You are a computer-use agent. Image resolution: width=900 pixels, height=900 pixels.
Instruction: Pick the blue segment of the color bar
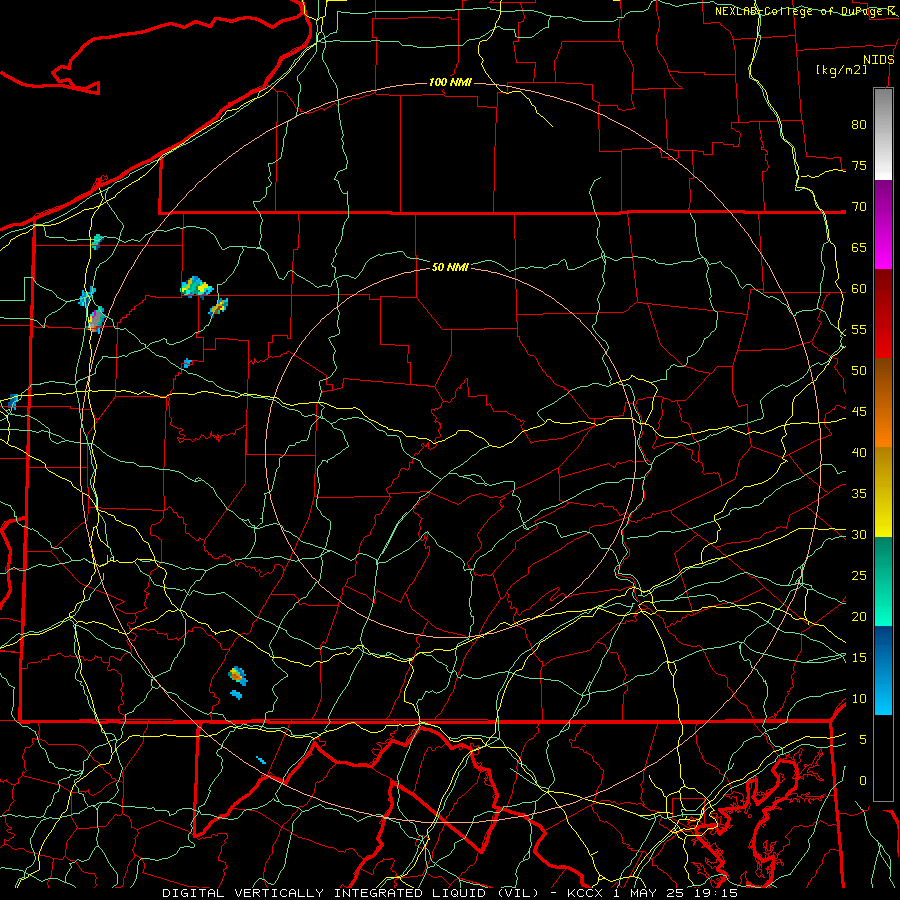point(883,670)
